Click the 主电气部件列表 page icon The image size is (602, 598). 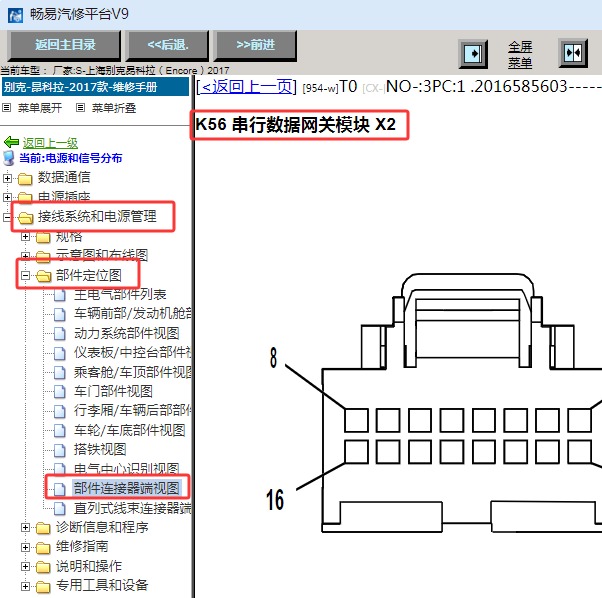coord(60,296)
